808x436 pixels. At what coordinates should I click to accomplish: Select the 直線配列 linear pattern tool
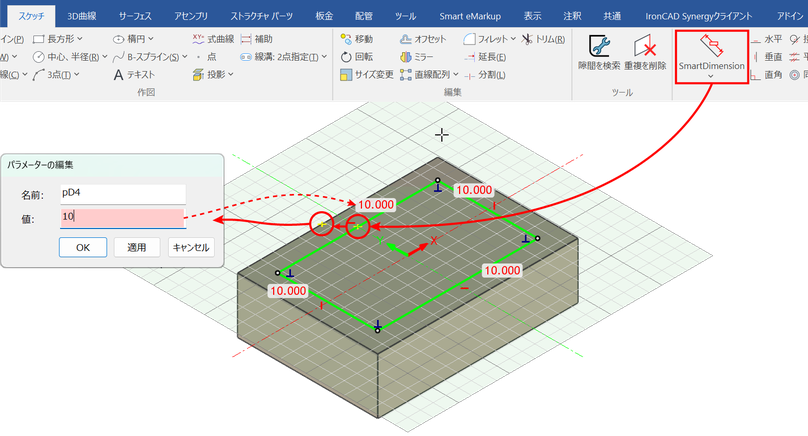tap(425, 75)
